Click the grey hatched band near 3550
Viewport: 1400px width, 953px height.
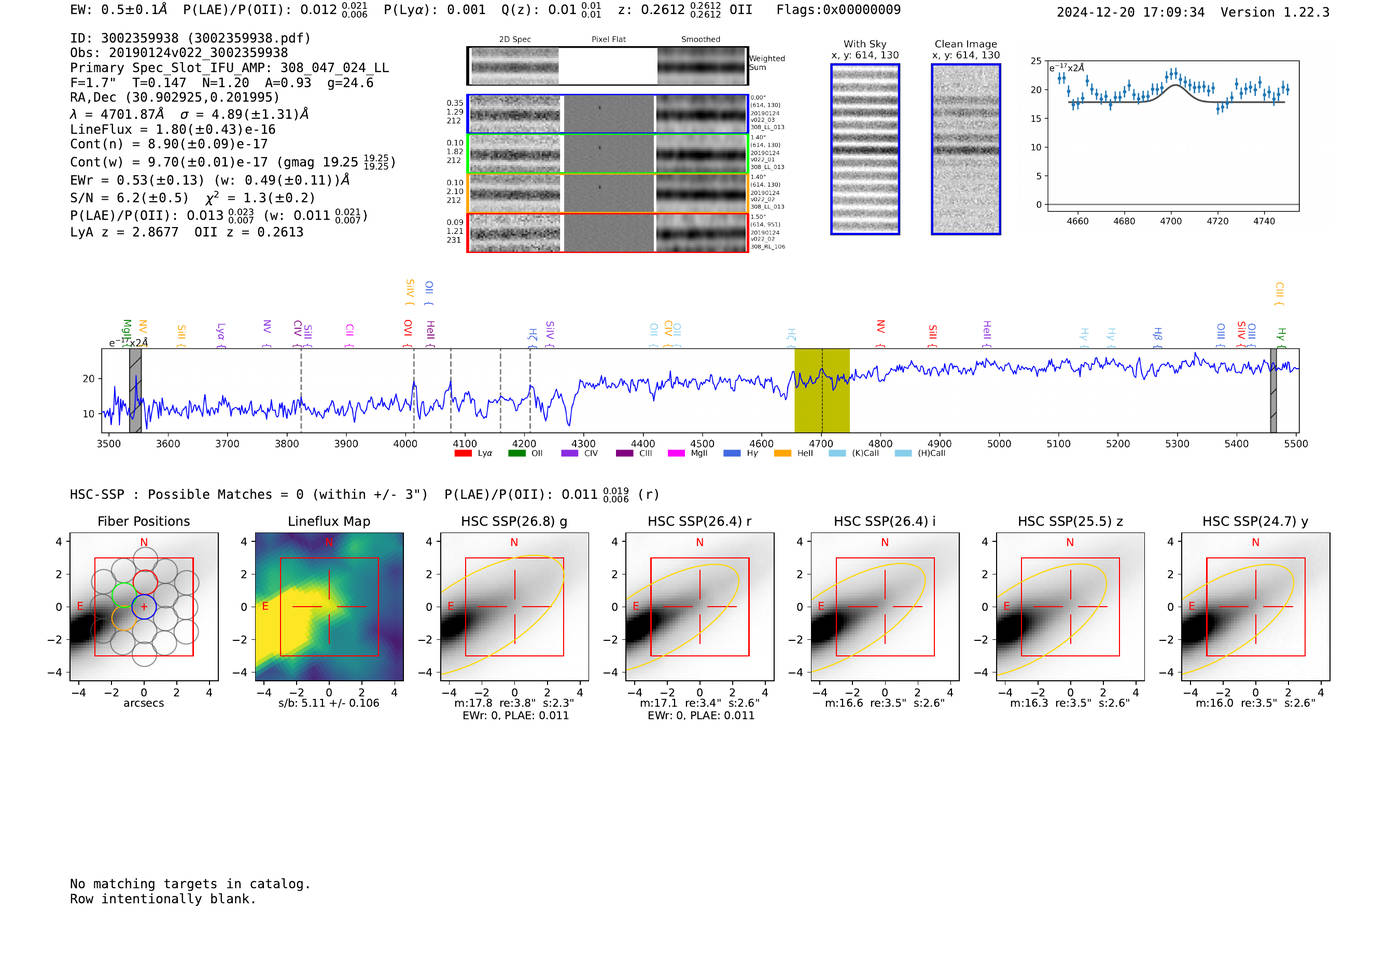(135, 390)
